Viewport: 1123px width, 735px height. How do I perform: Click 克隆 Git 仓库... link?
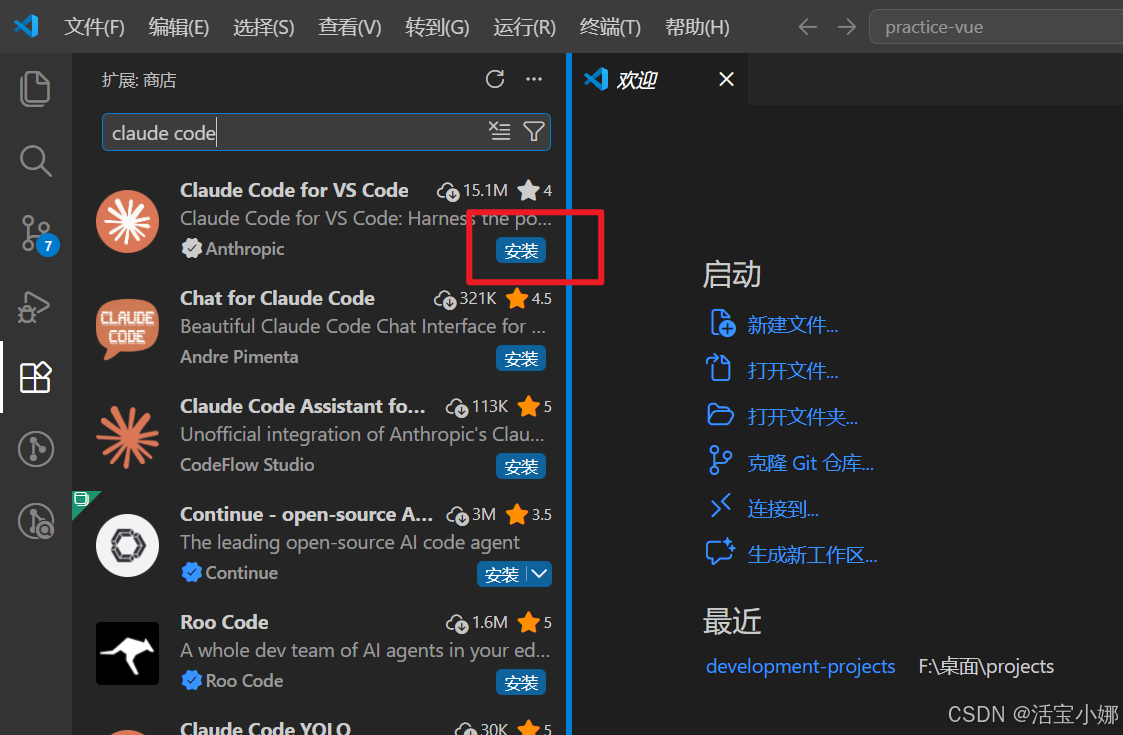click(x=811, y=463)
